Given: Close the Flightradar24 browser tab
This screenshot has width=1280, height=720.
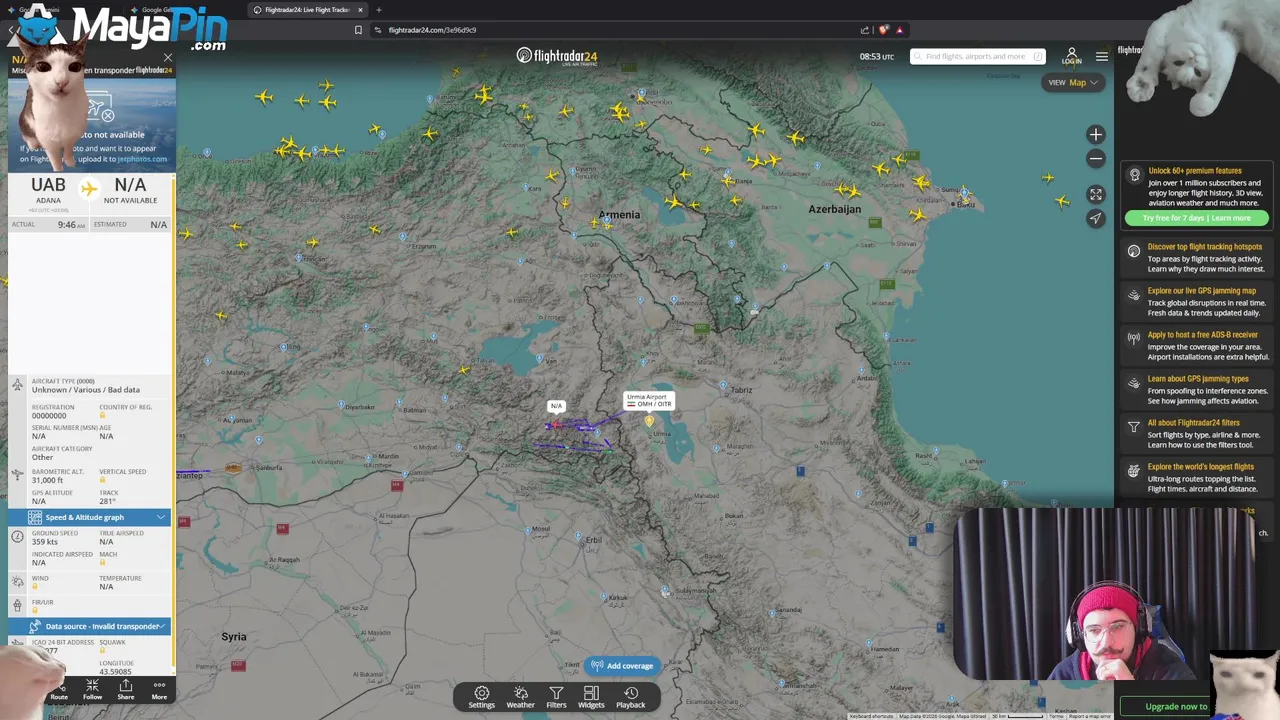Looking at the screenshot, I should 361,10.
